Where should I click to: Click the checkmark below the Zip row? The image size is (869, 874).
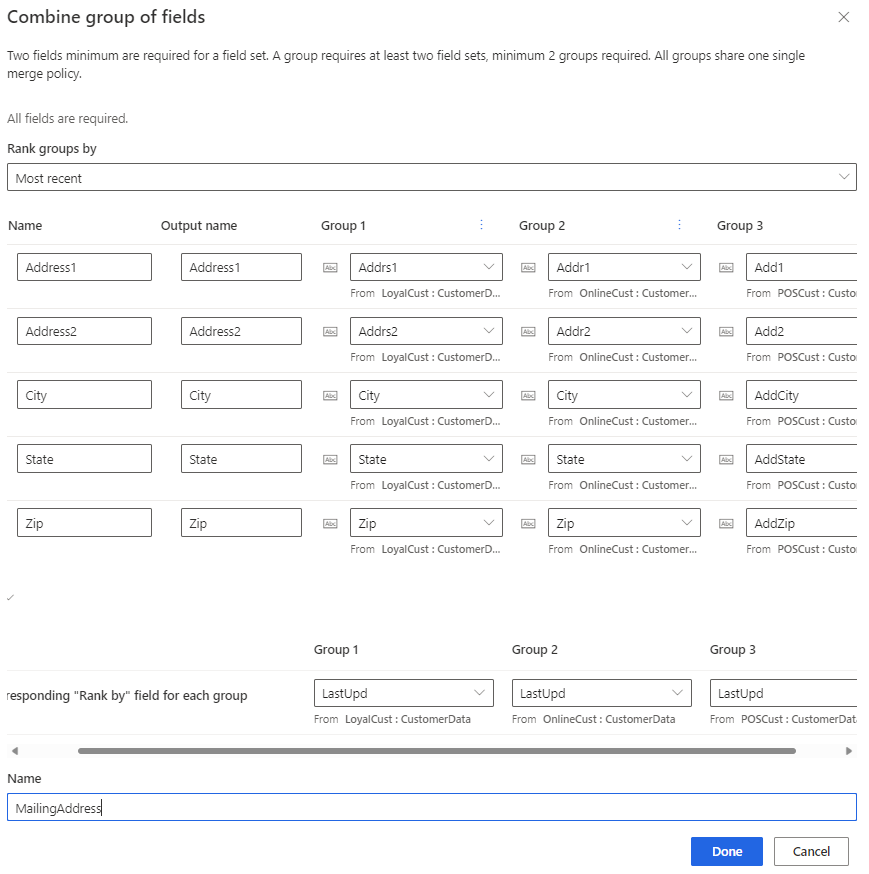11,597
